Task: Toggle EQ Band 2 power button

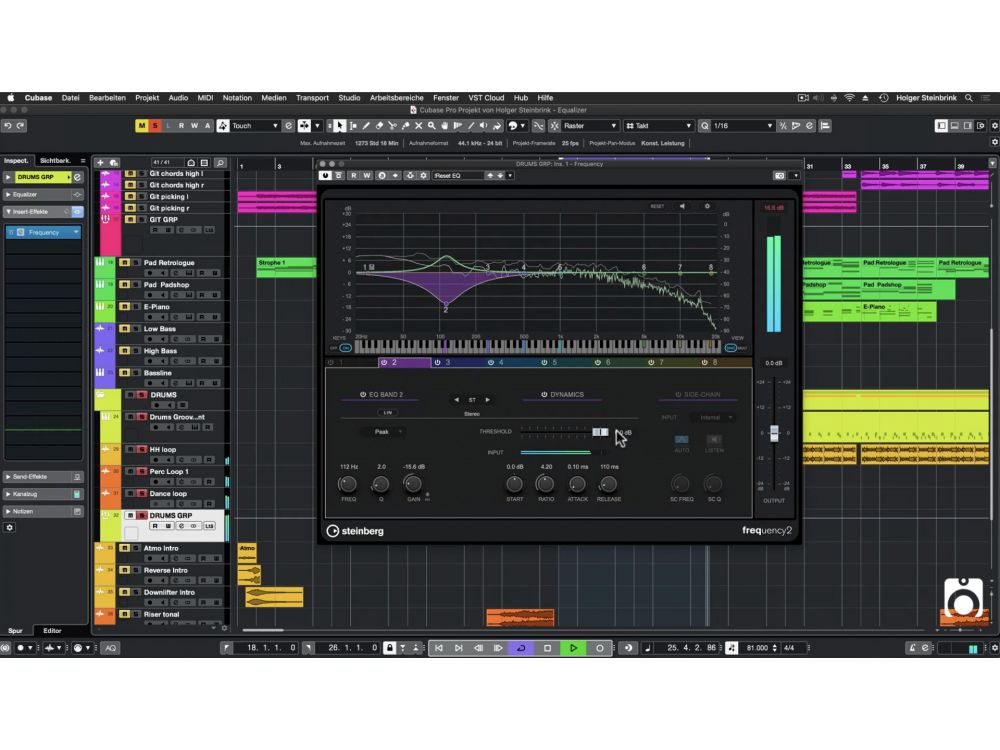Action: click(363, 395)
